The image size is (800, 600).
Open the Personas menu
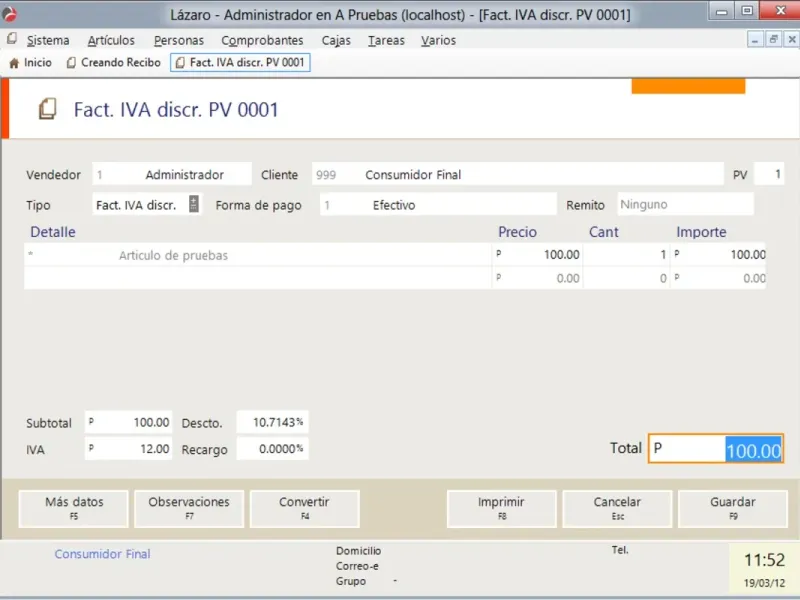(179, 40)
